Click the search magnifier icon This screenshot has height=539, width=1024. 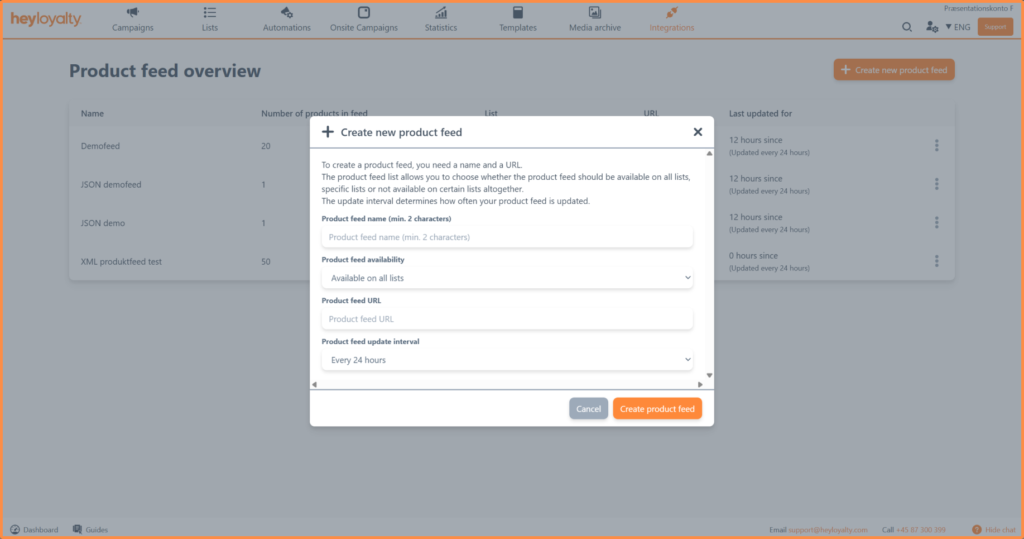point(907,27)
